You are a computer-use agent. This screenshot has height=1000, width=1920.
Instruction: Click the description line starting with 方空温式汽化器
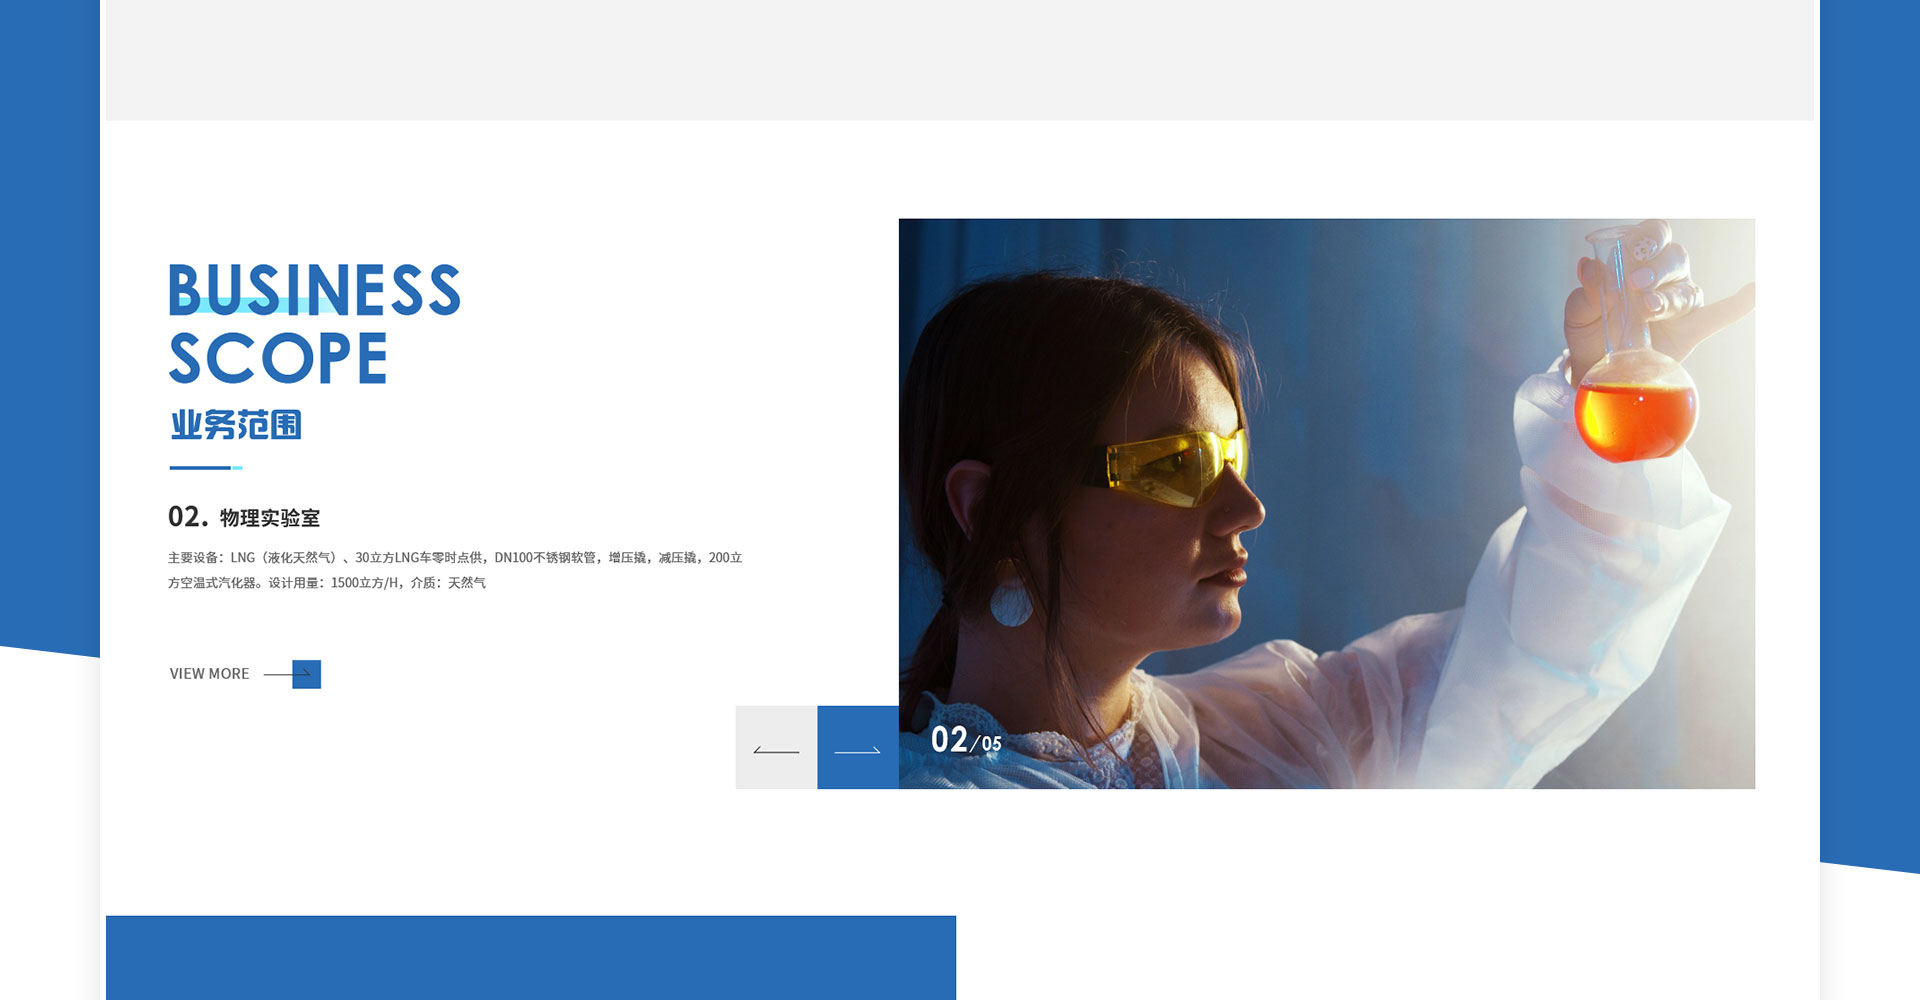coord(327,583)
